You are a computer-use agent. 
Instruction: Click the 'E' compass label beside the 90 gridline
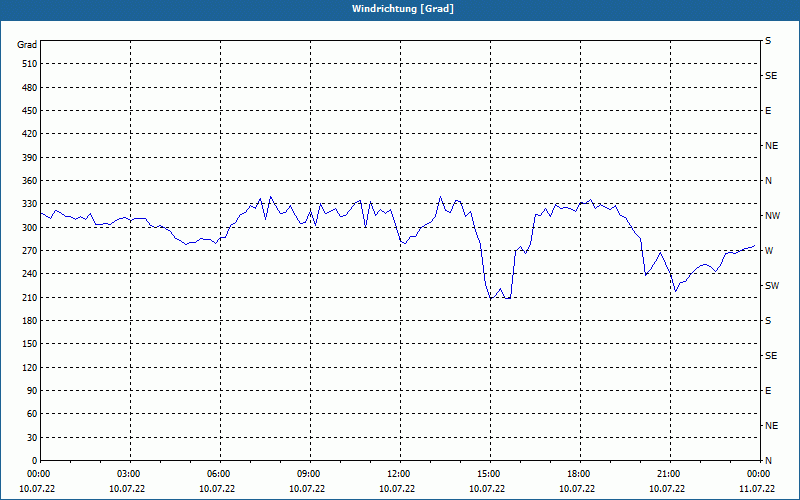point(768,391)
